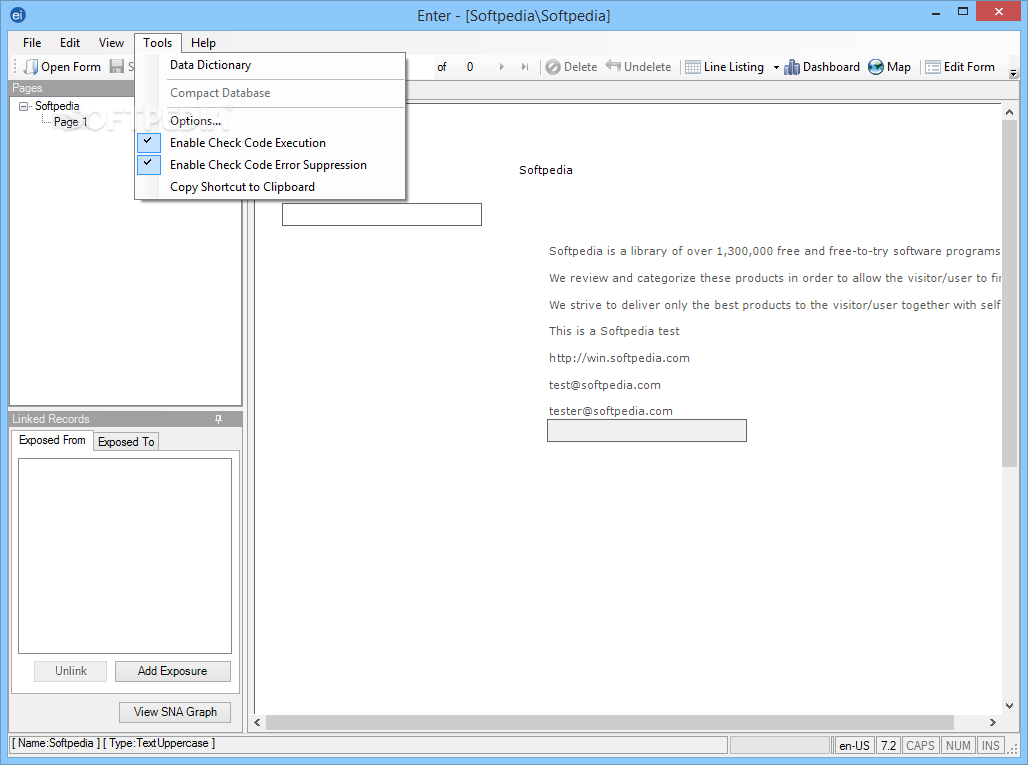Jump to the last record arrow

[x=524, y=67]
